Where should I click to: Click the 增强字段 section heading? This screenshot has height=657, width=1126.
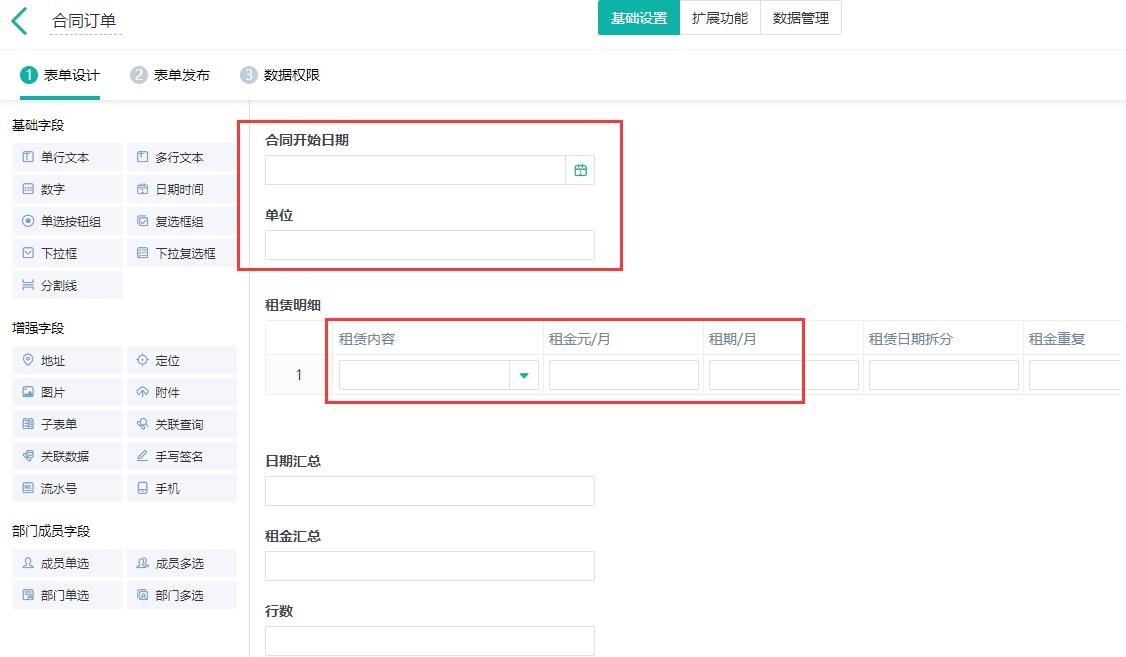(38, 328)
